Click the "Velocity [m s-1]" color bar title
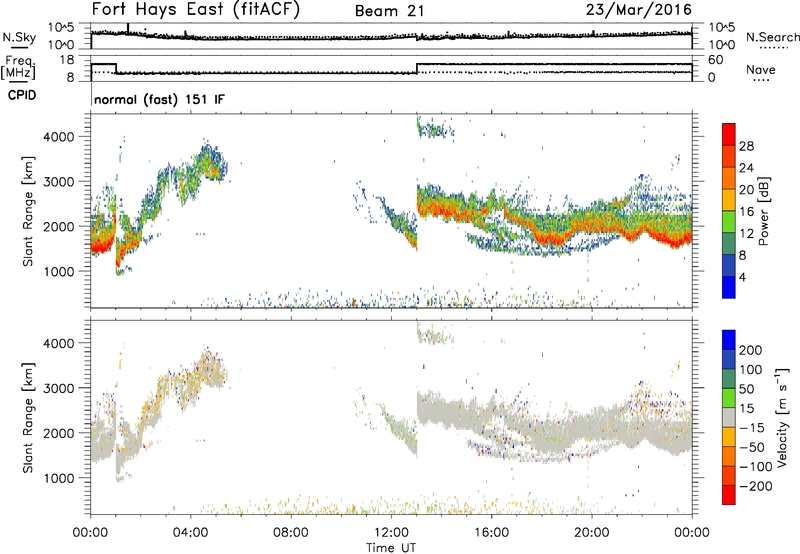800x554 pixels. coord(782,417)
